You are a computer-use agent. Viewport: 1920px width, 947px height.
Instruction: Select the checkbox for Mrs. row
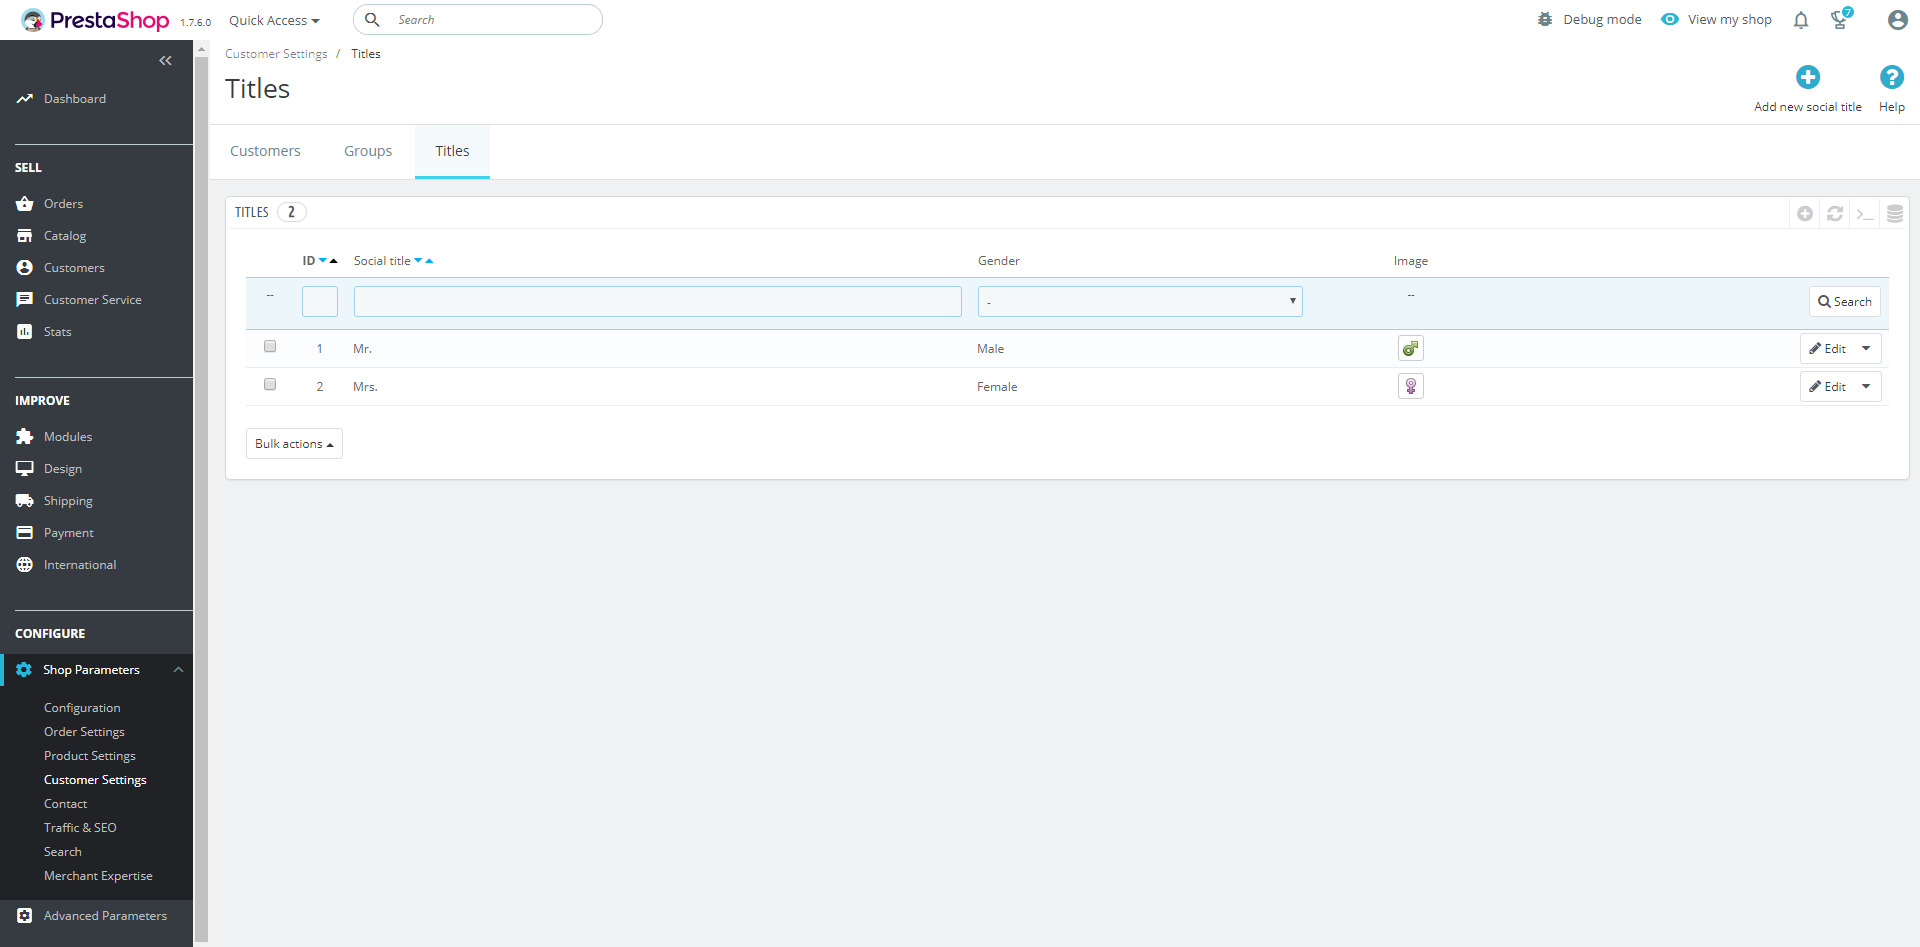pyautogui.click(x=270, y=384)
